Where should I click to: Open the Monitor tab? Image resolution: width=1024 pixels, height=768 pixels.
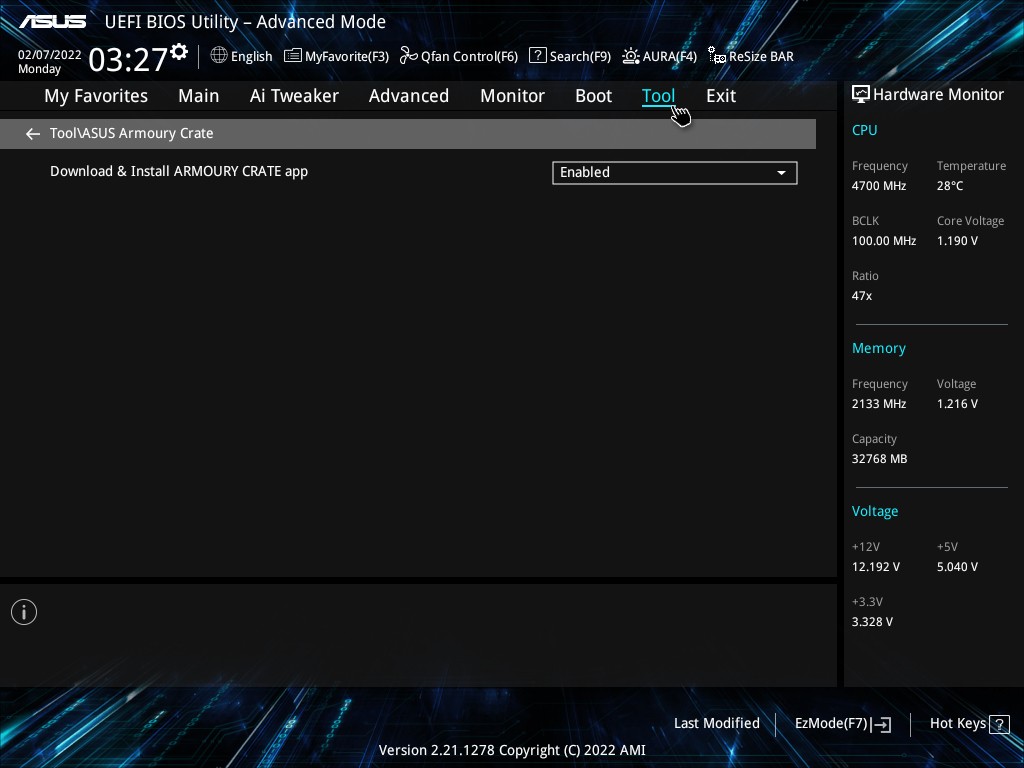(512, 96)
